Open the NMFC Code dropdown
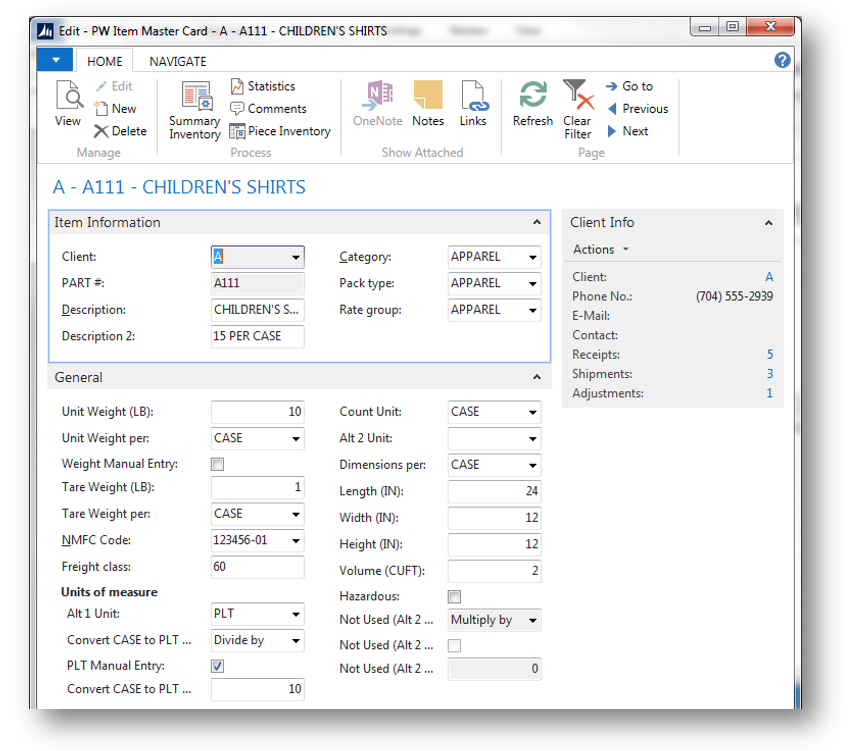Screen dimensions: 865x751 coord(296,541)
